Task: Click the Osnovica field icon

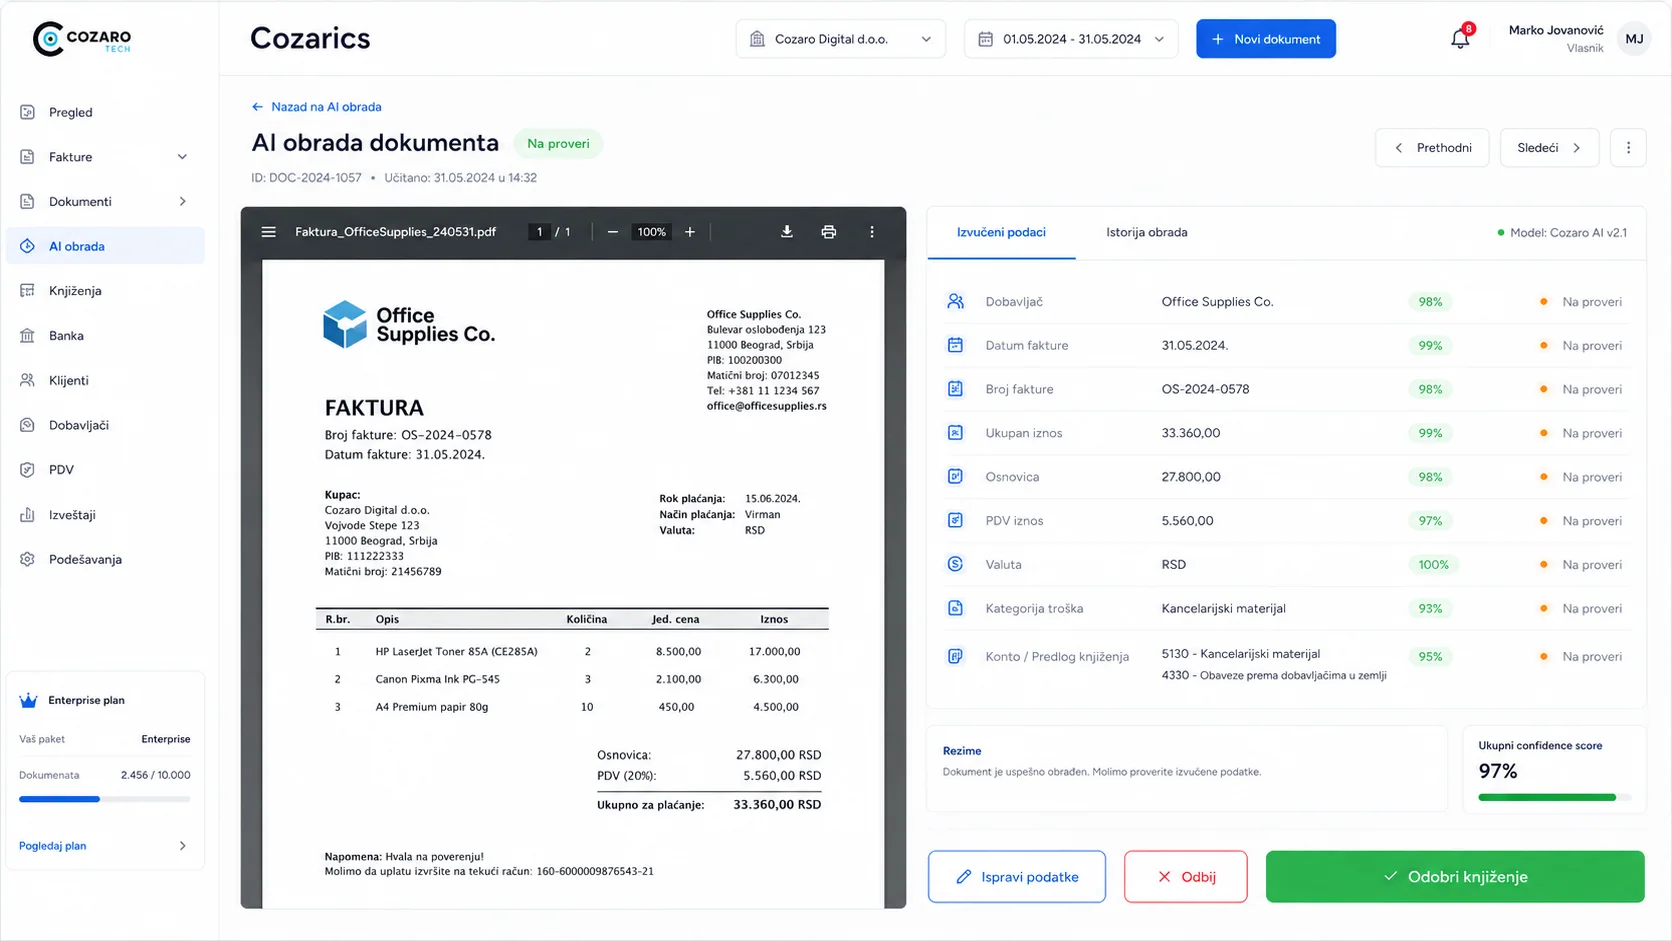Action: point(955,477)
